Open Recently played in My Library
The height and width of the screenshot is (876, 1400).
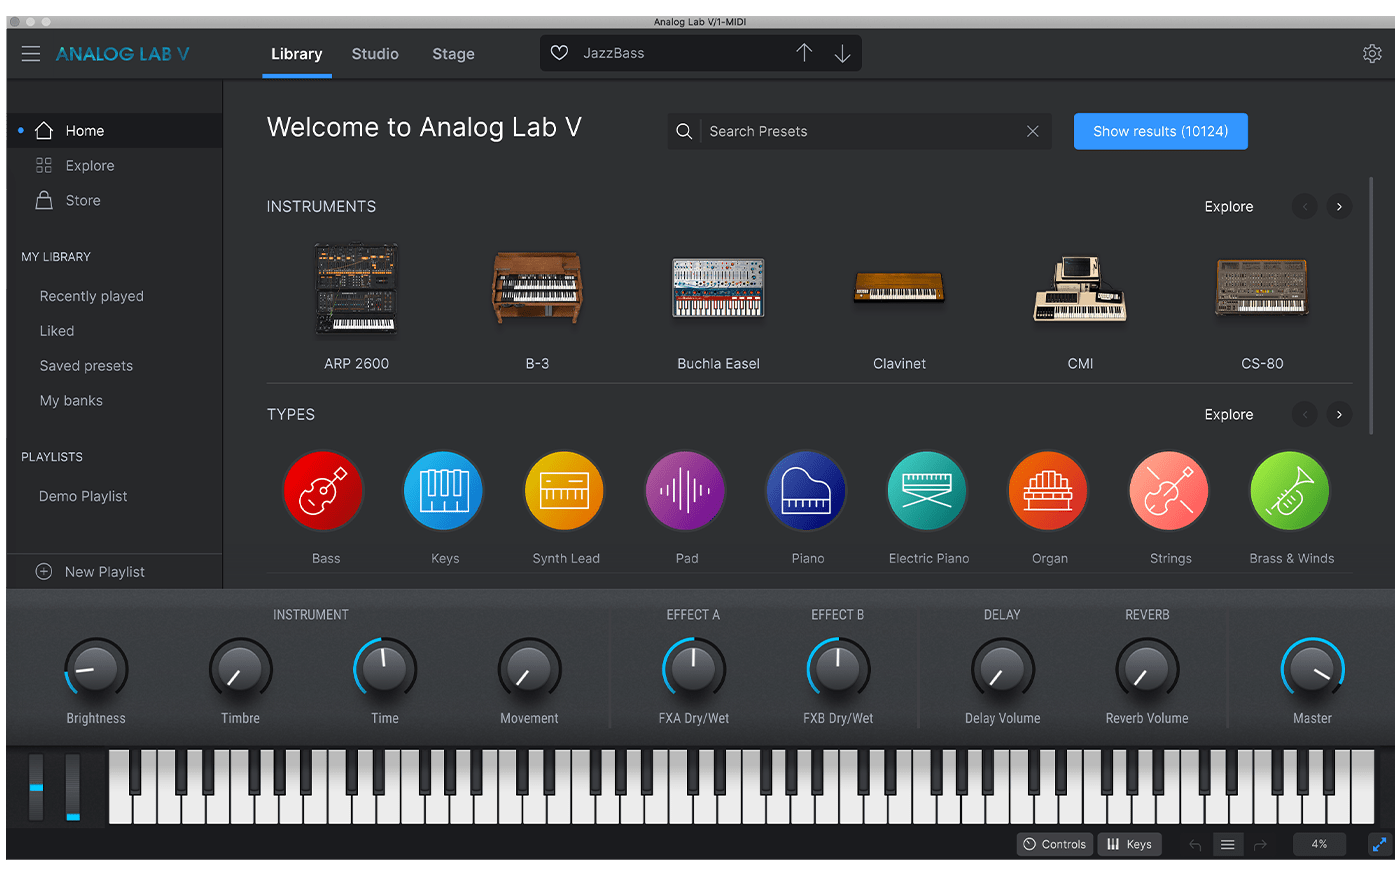point(92,296)
